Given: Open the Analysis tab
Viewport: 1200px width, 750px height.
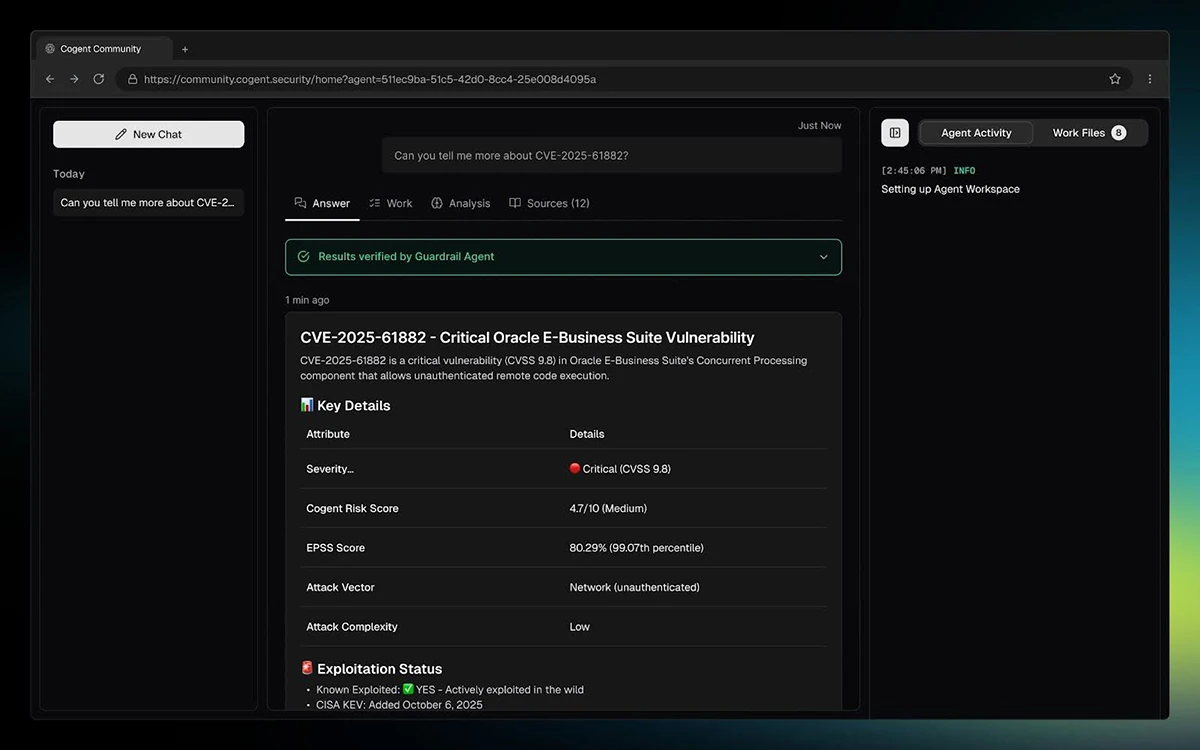Looking at the screenshot, I should coord(460,203).
